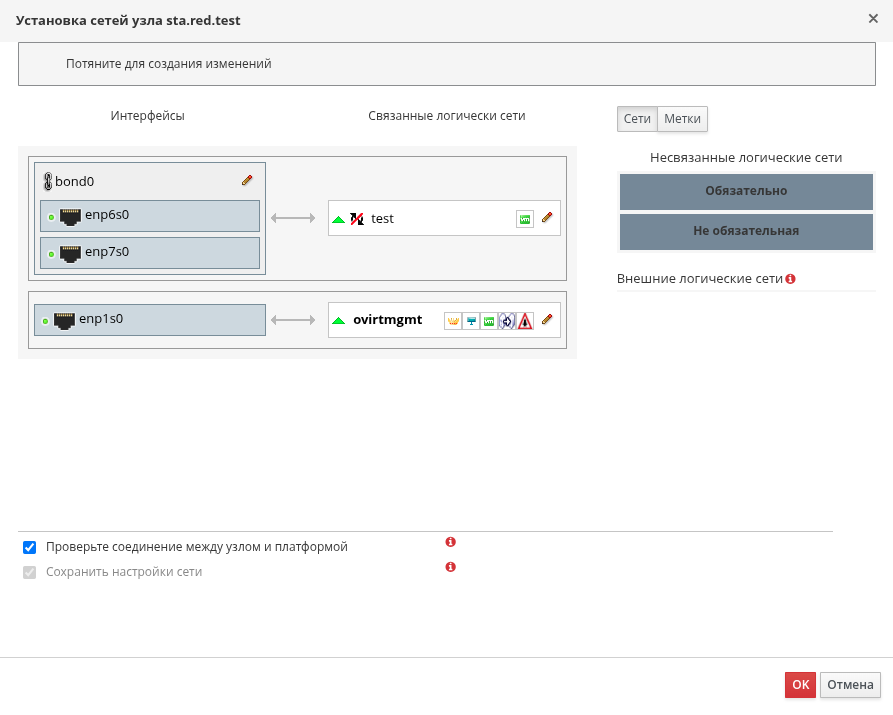Click the bond0 chain link icon
The height and width of the screenshot is (715, 893).
coord(48,182)
